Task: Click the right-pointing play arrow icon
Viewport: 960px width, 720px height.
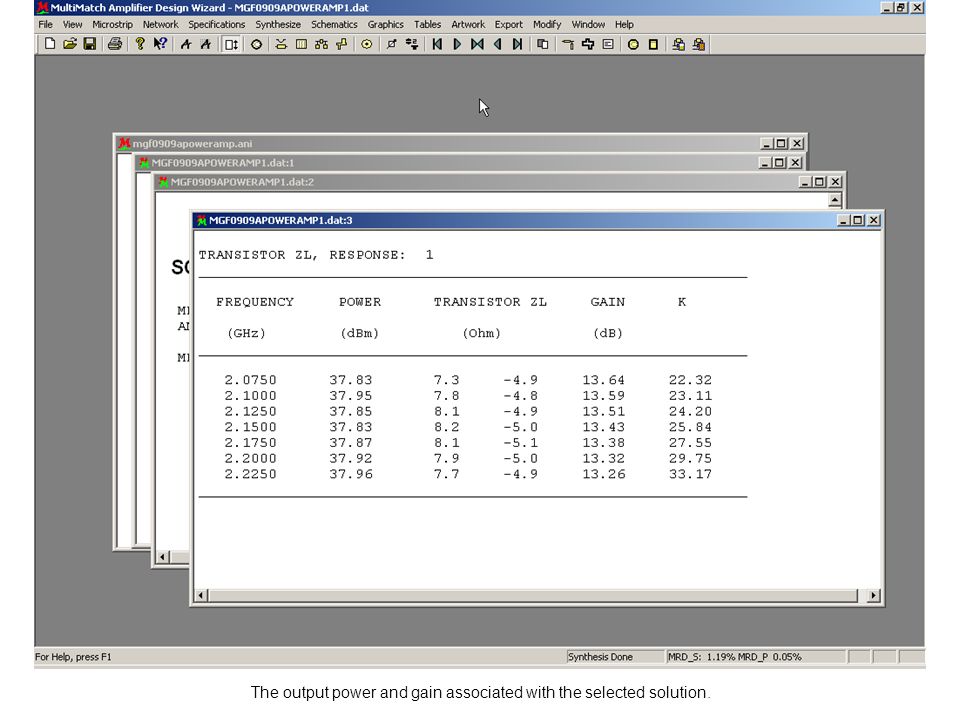Action: [457, 44]
